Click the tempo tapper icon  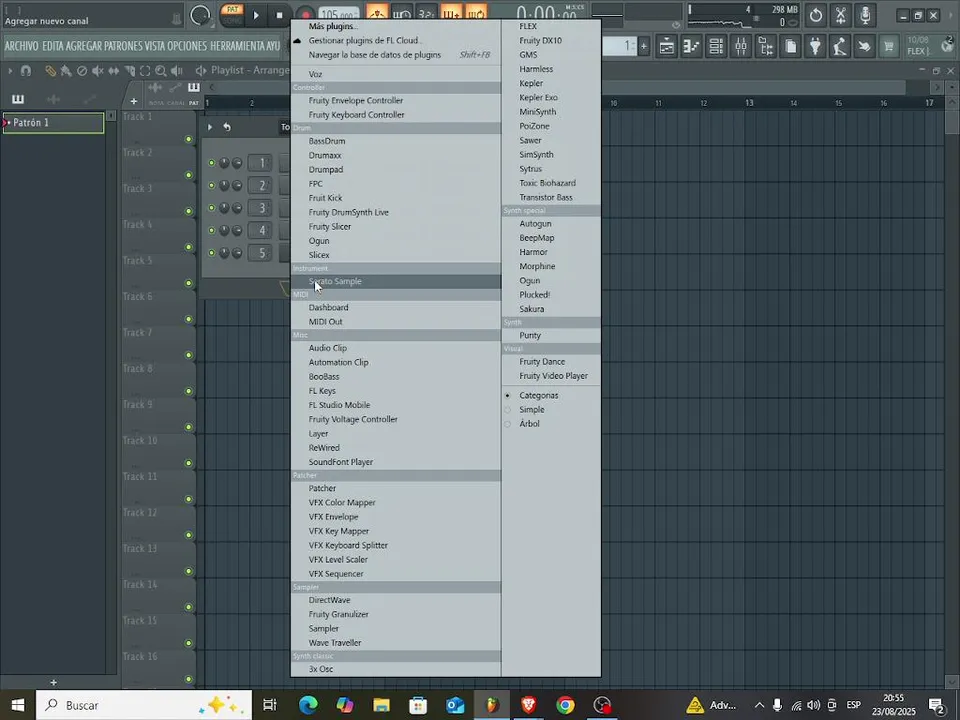pyautogui.click(x=839, y=47)
